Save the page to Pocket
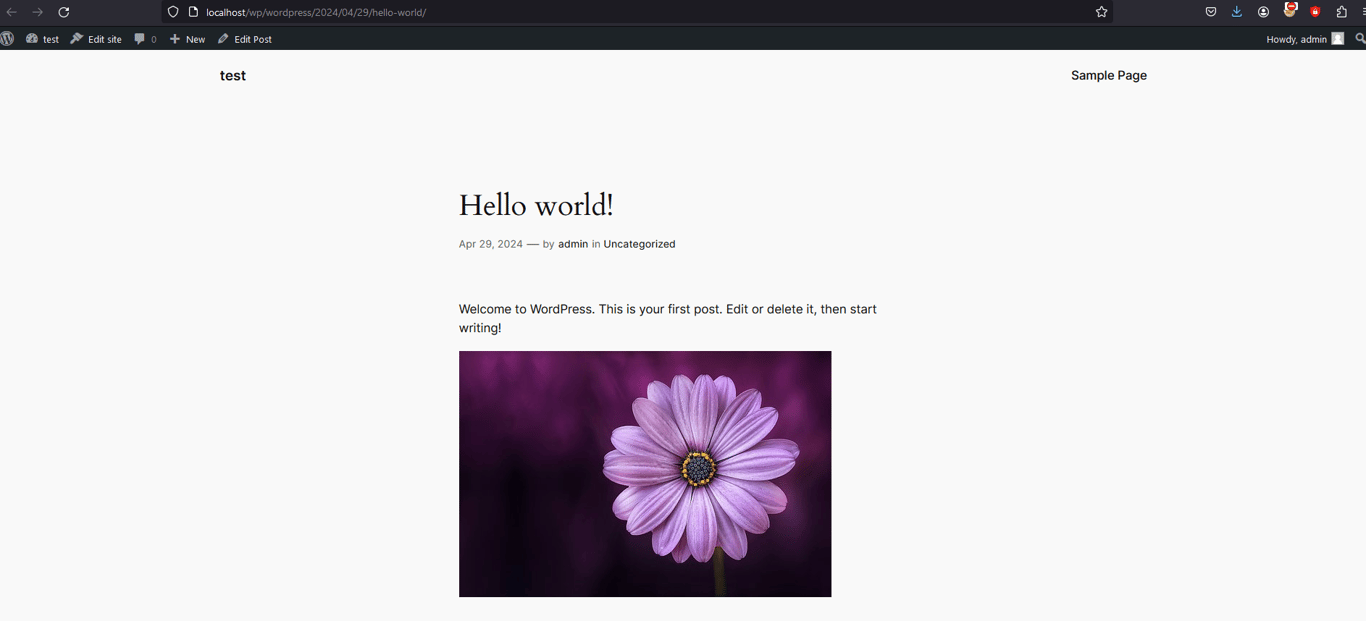The image size is (1366, 621). click(x=1211, y=12)
